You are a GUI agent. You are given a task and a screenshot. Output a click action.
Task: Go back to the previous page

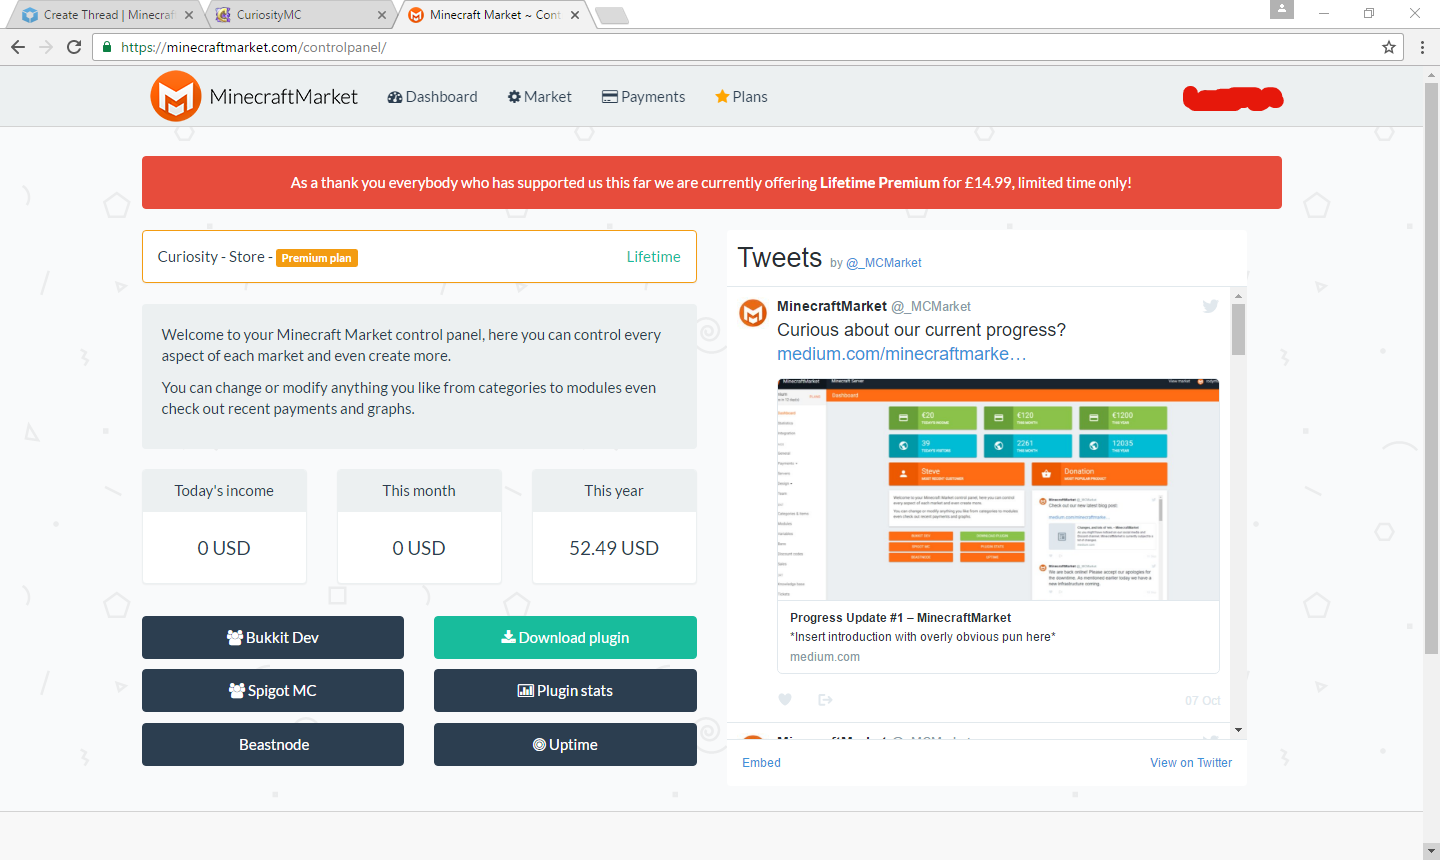(x=18, y=47)
